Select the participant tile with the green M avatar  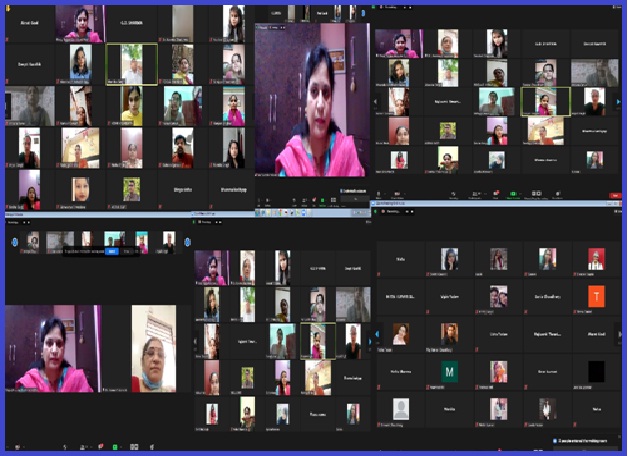tap(449, 371)
